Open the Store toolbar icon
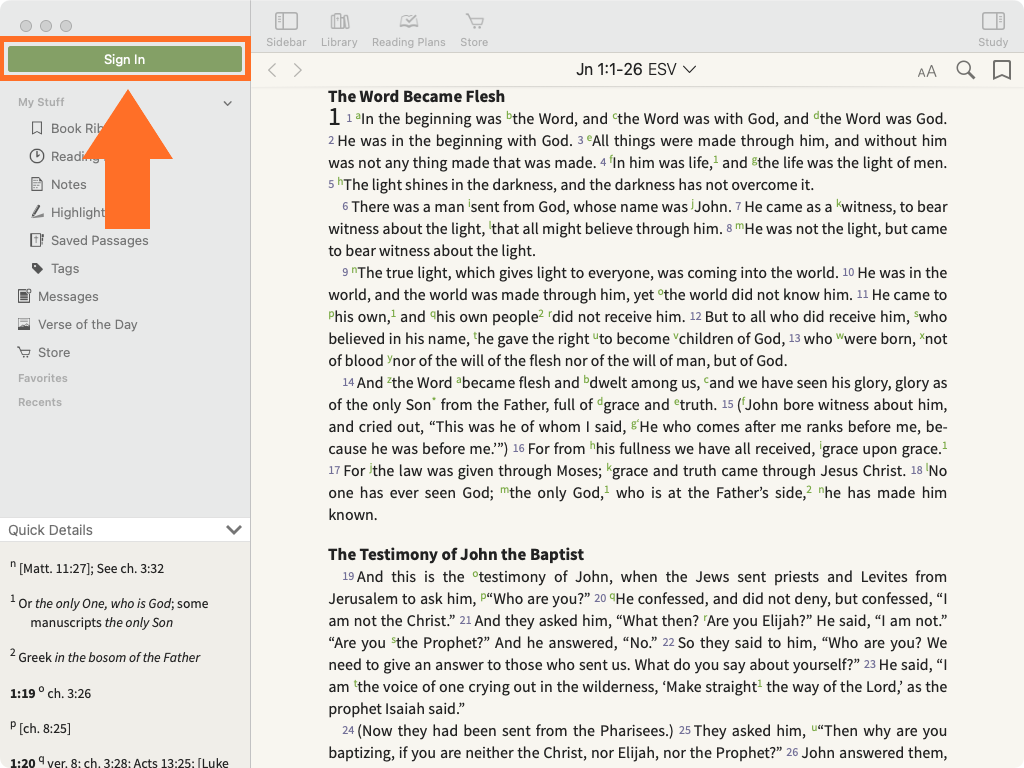Image resolution: width=1024 pixels, height=768 pixels. (474, 28)
